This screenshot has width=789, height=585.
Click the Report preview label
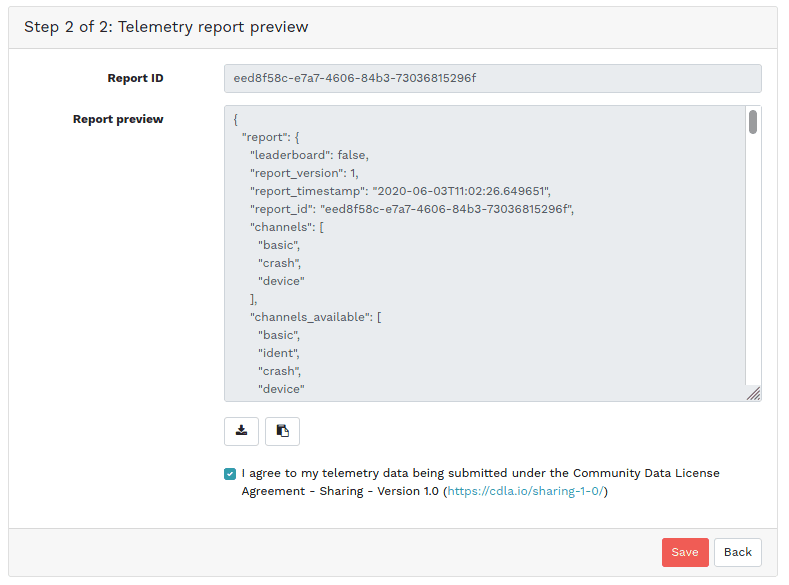point(118,119)
